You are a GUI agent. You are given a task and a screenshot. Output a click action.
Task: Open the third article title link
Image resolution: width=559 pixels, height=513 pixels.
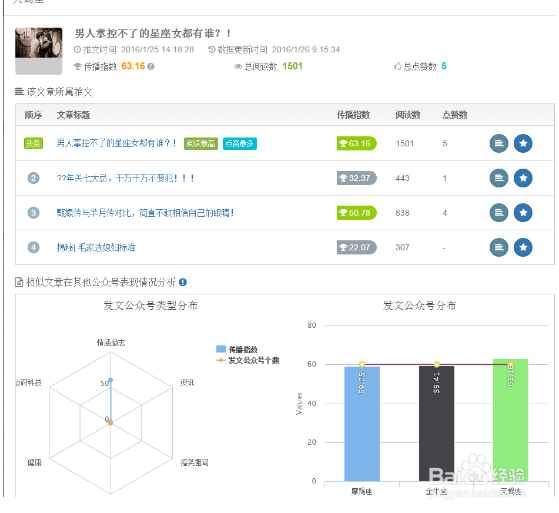tap(145, 213)
